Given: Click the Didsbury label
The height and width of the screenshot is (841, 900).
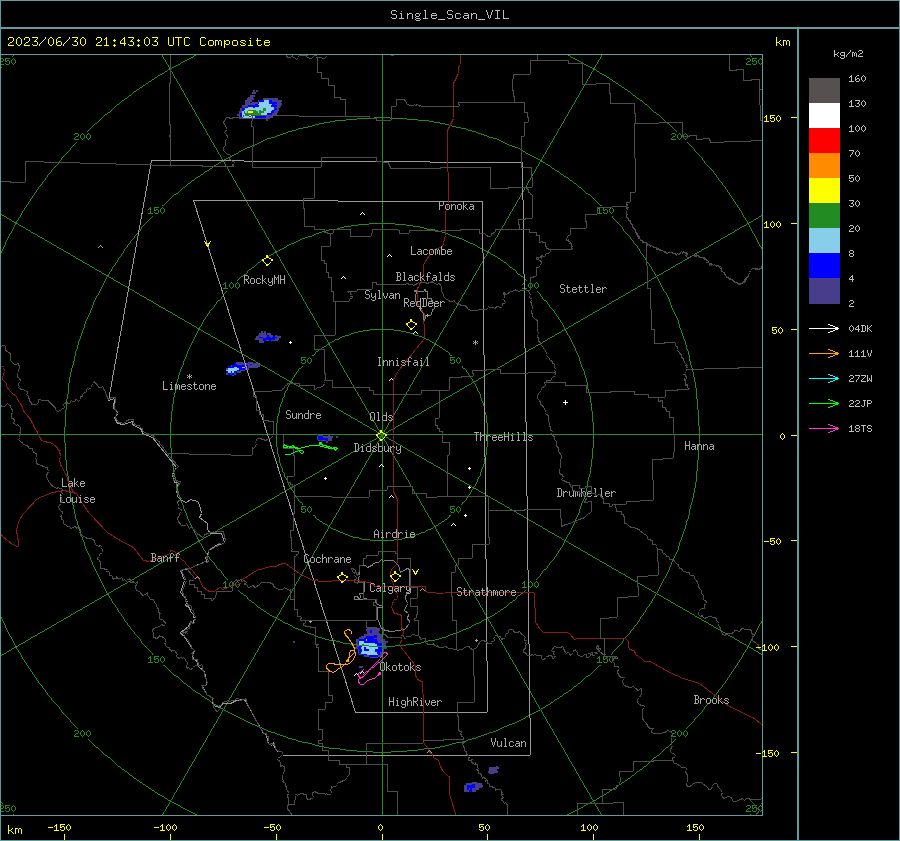Looking at the screenshot, I should click(377, 448).
